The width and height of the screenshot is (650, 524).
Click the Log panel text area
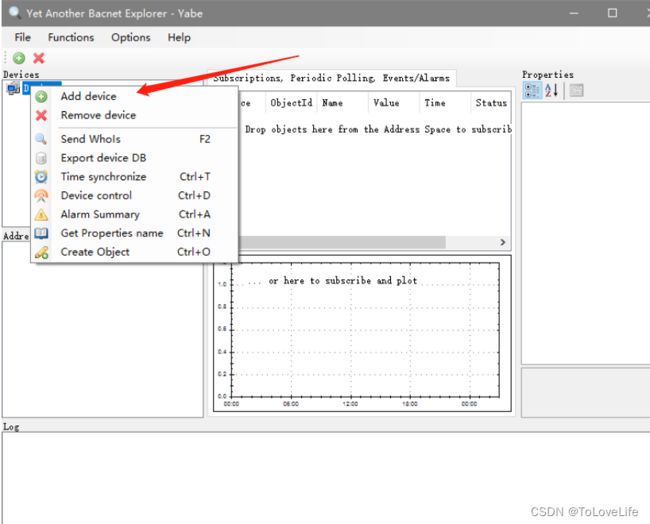point(326,478)
